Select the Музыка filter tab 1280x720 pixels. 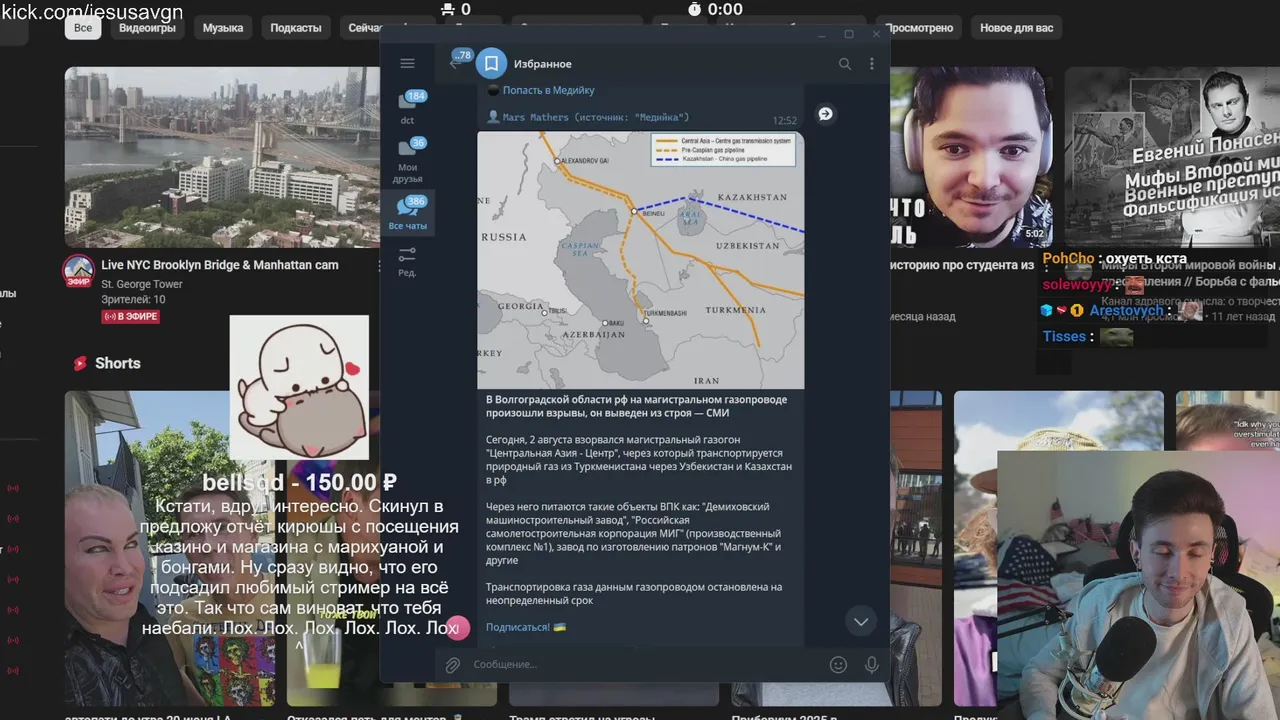223,28
